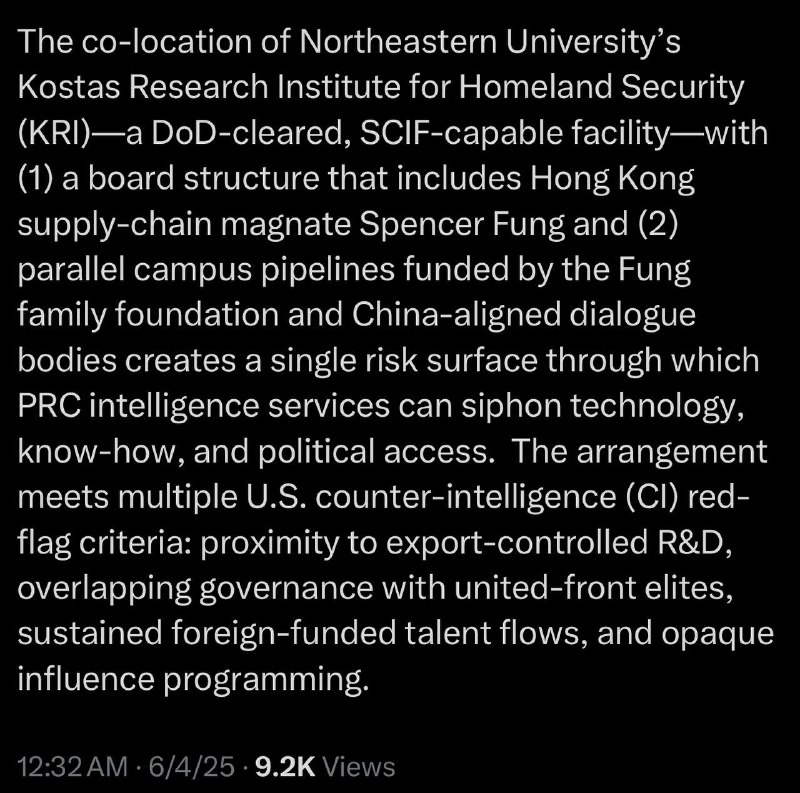Click the words "Hong Kong" in the post
The image size is (800, 793).
(x=612, y=180)
